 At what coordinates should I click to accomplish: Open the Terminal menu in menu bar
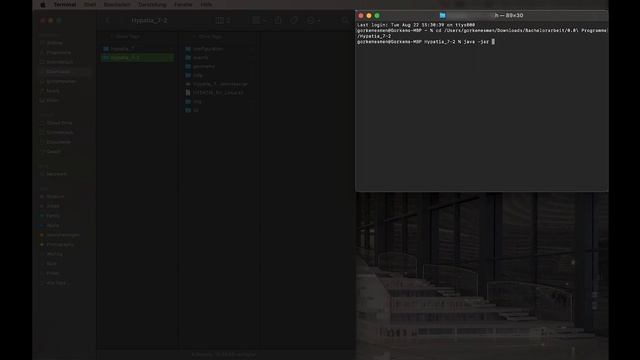click(x=65, y=4)
